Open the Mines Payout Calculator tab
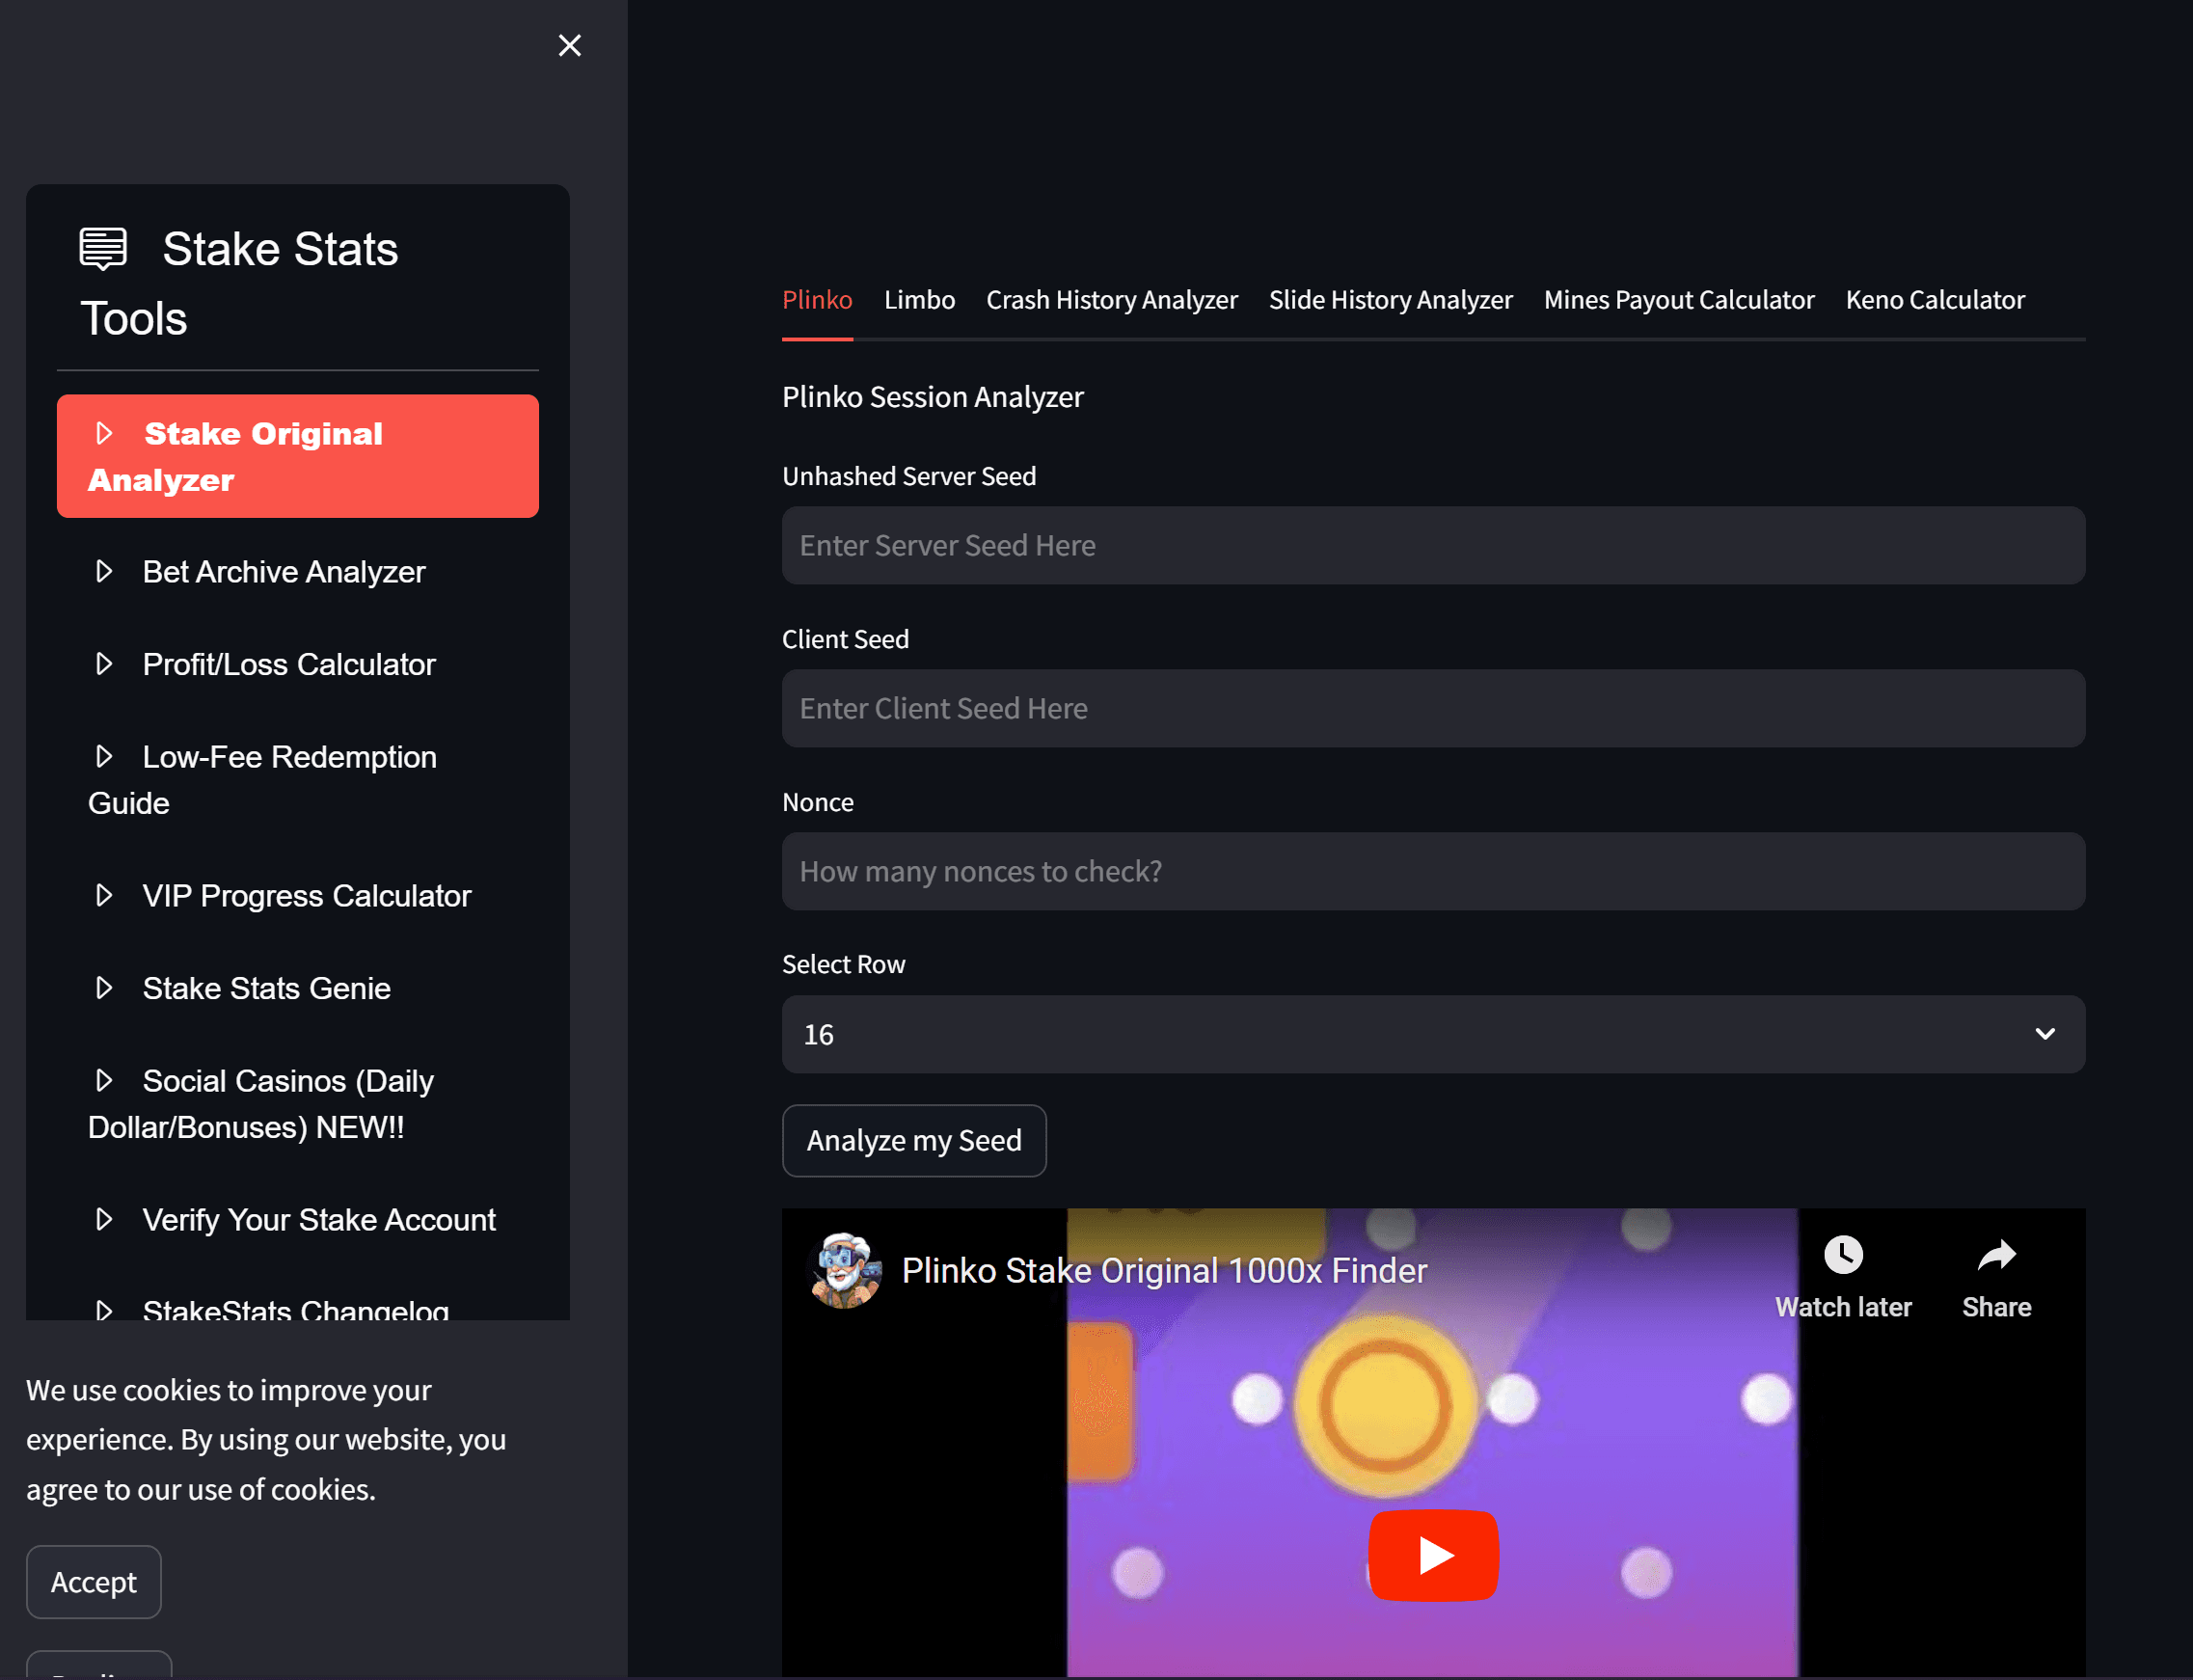 click(1679, 300)
